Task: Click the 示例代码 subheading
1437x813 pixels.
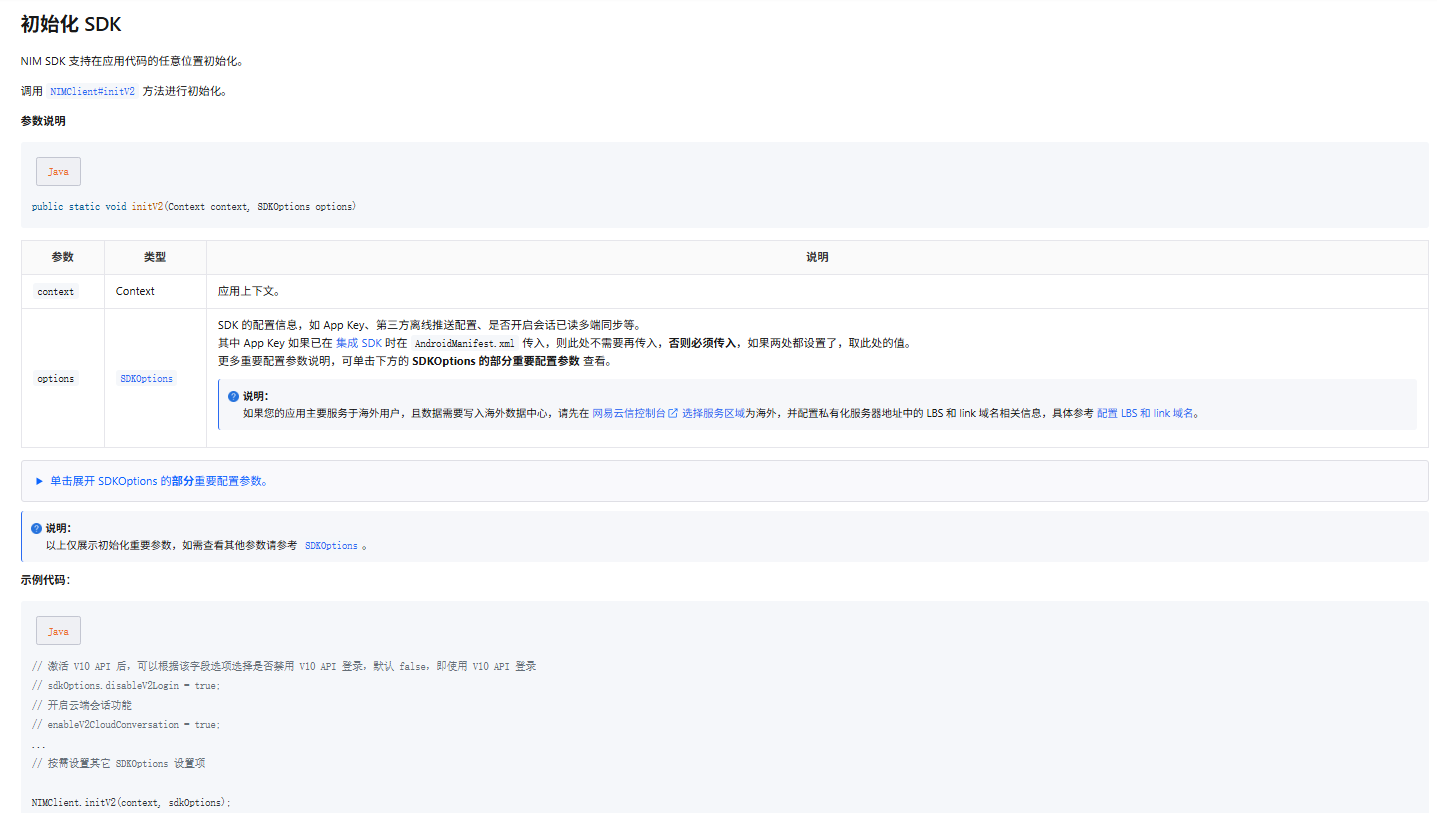Action: click(45, 580)
